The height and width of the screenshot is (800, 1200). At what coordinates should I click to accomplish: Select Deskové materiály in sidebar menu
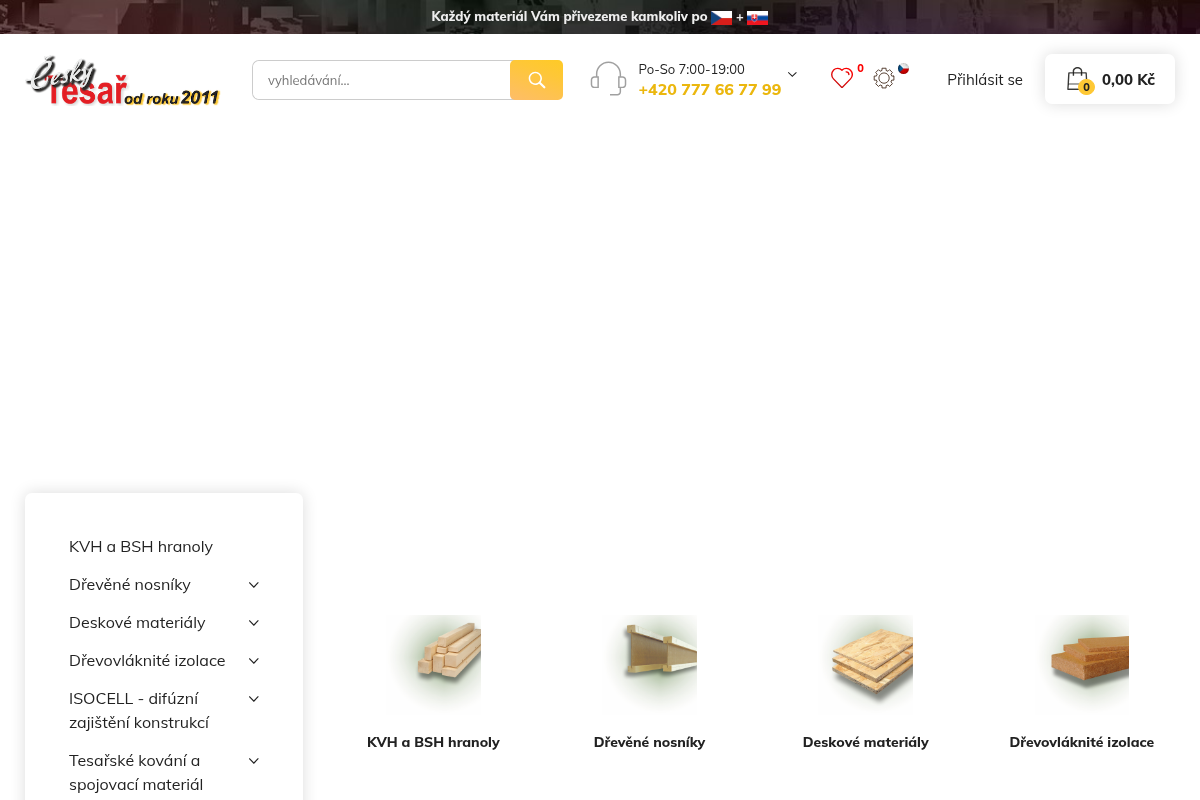tap(137, 623)
